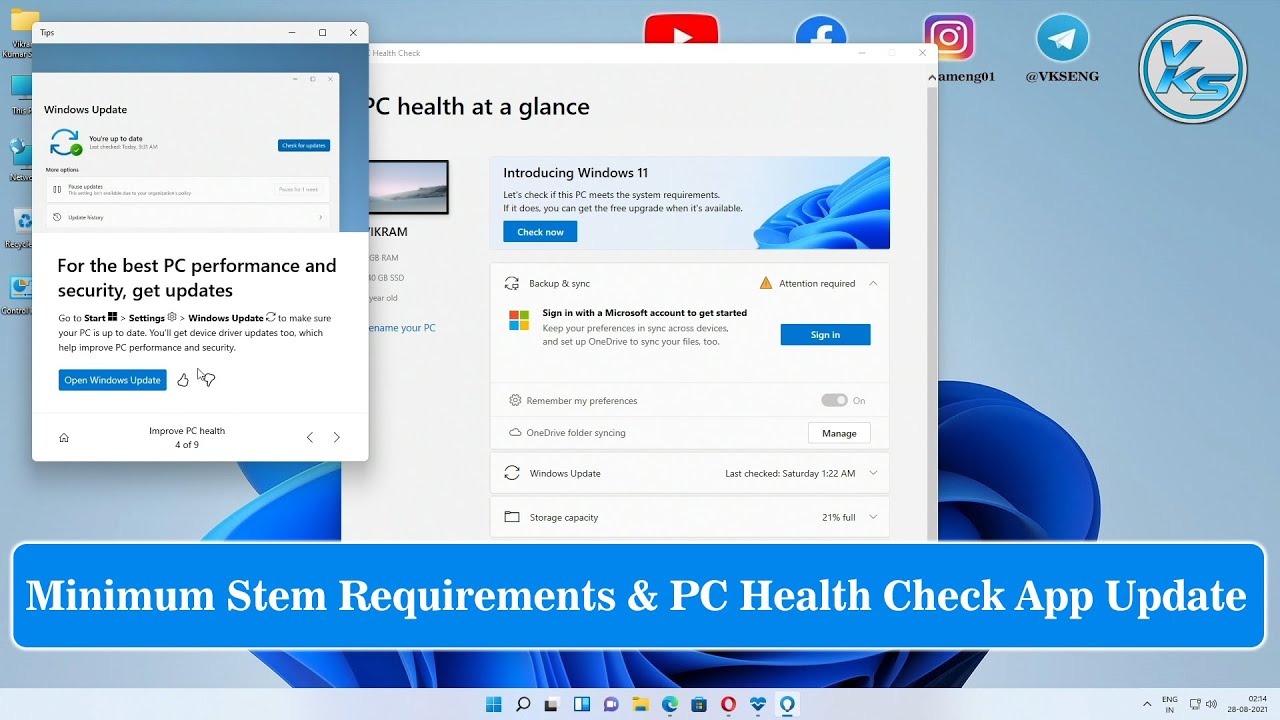Click the OneDrive cloud icon
The width and height of the screenshot is (1280, 720).
point(515,433)
